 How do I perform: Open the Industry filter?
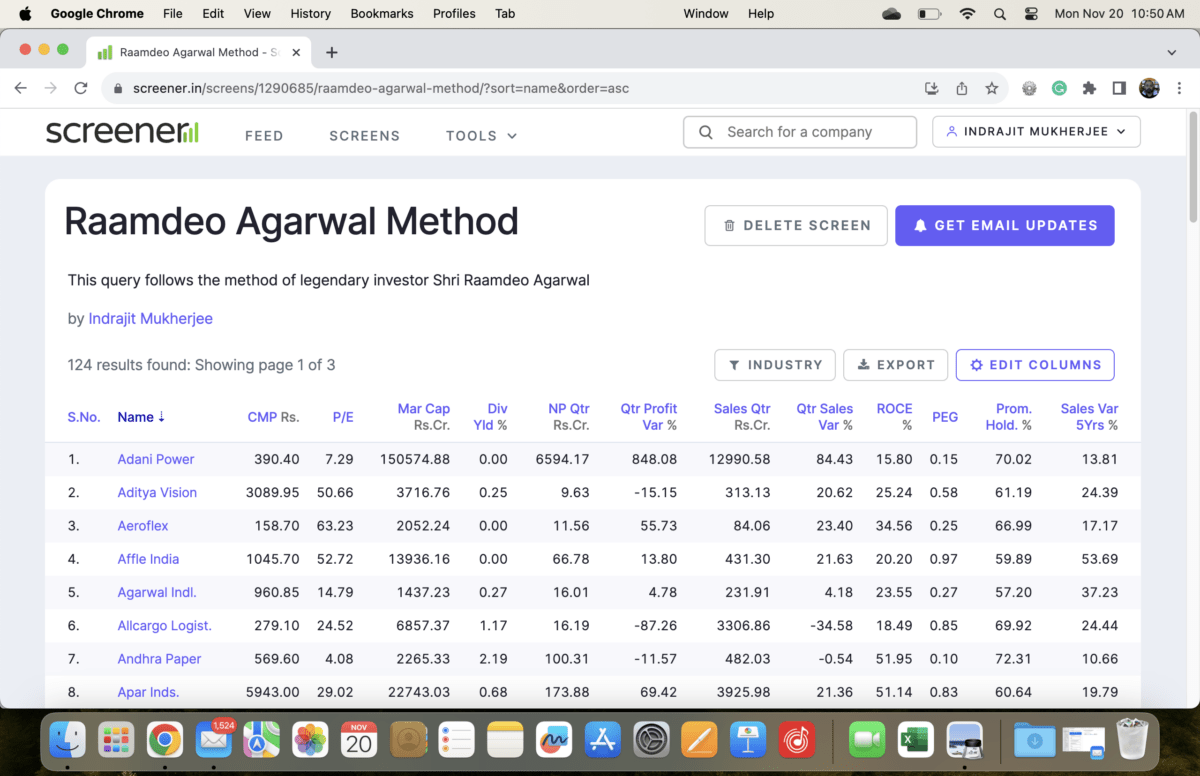[x=774, y=365]
